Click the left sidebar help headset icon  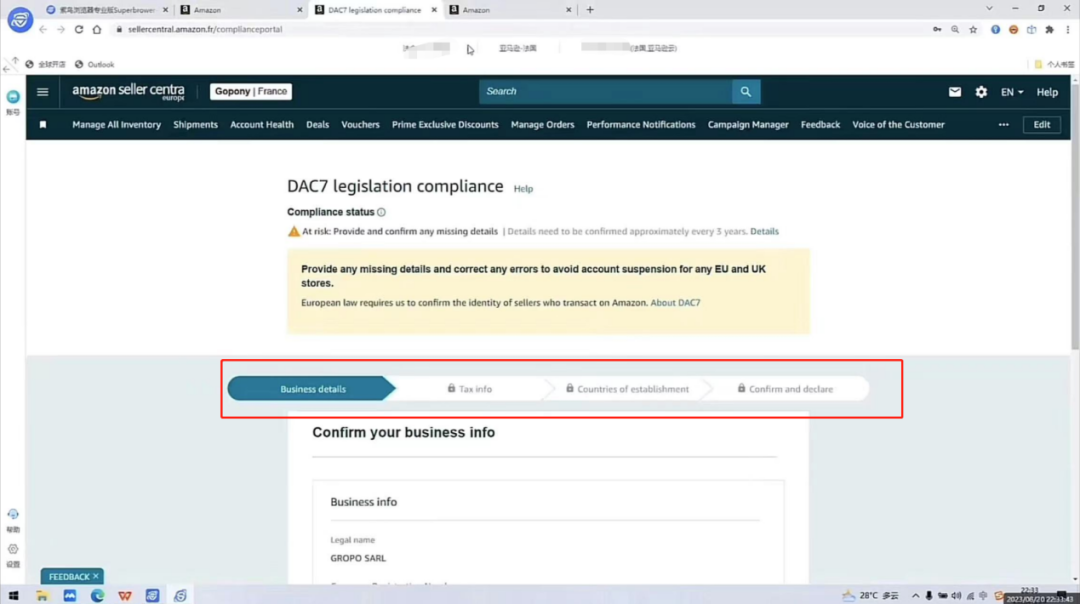[x=13, y=514]
